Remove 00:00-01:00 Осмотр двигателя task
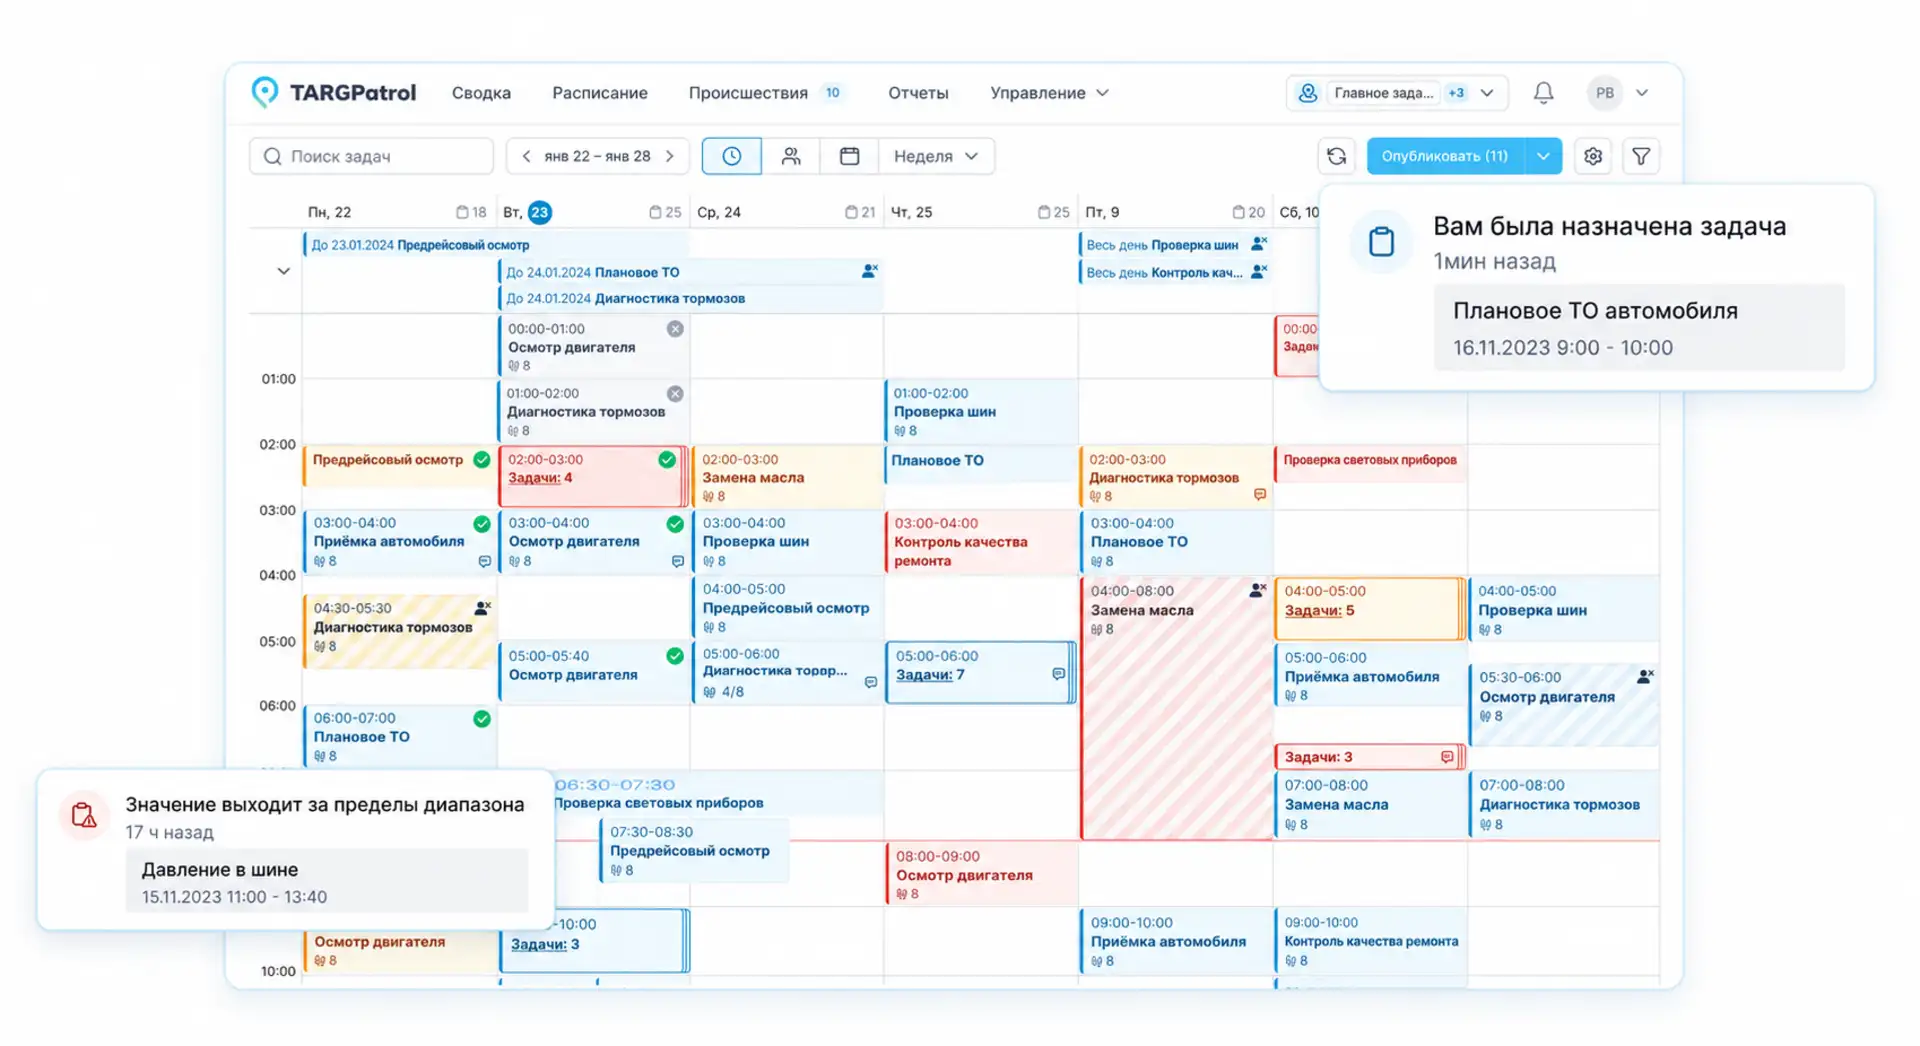The image size is (1920, 1046). tap(675, 329)
